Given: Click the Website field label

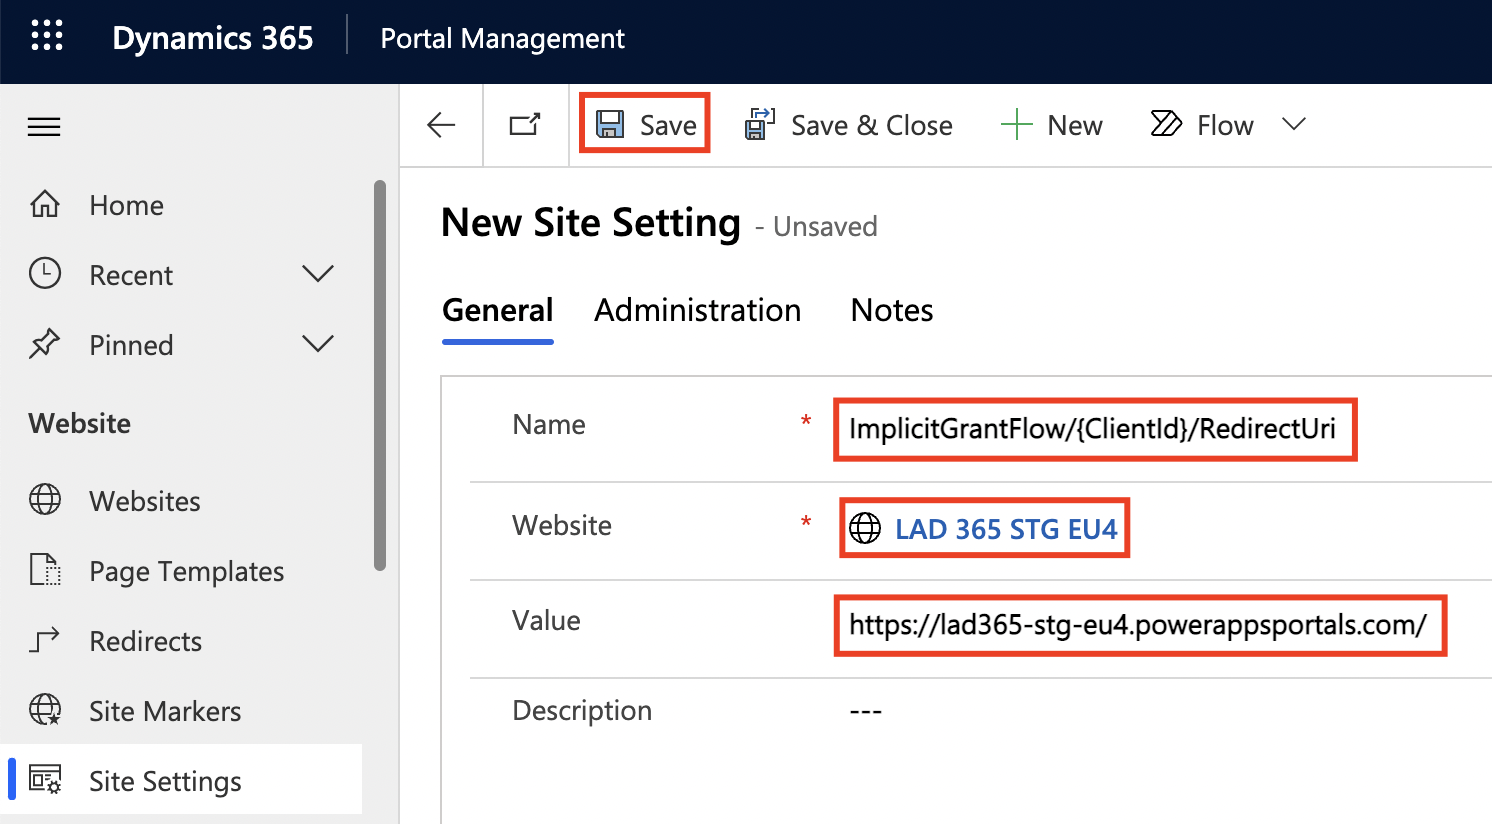Looking at the screenshot, I should [x=562, y=525].
